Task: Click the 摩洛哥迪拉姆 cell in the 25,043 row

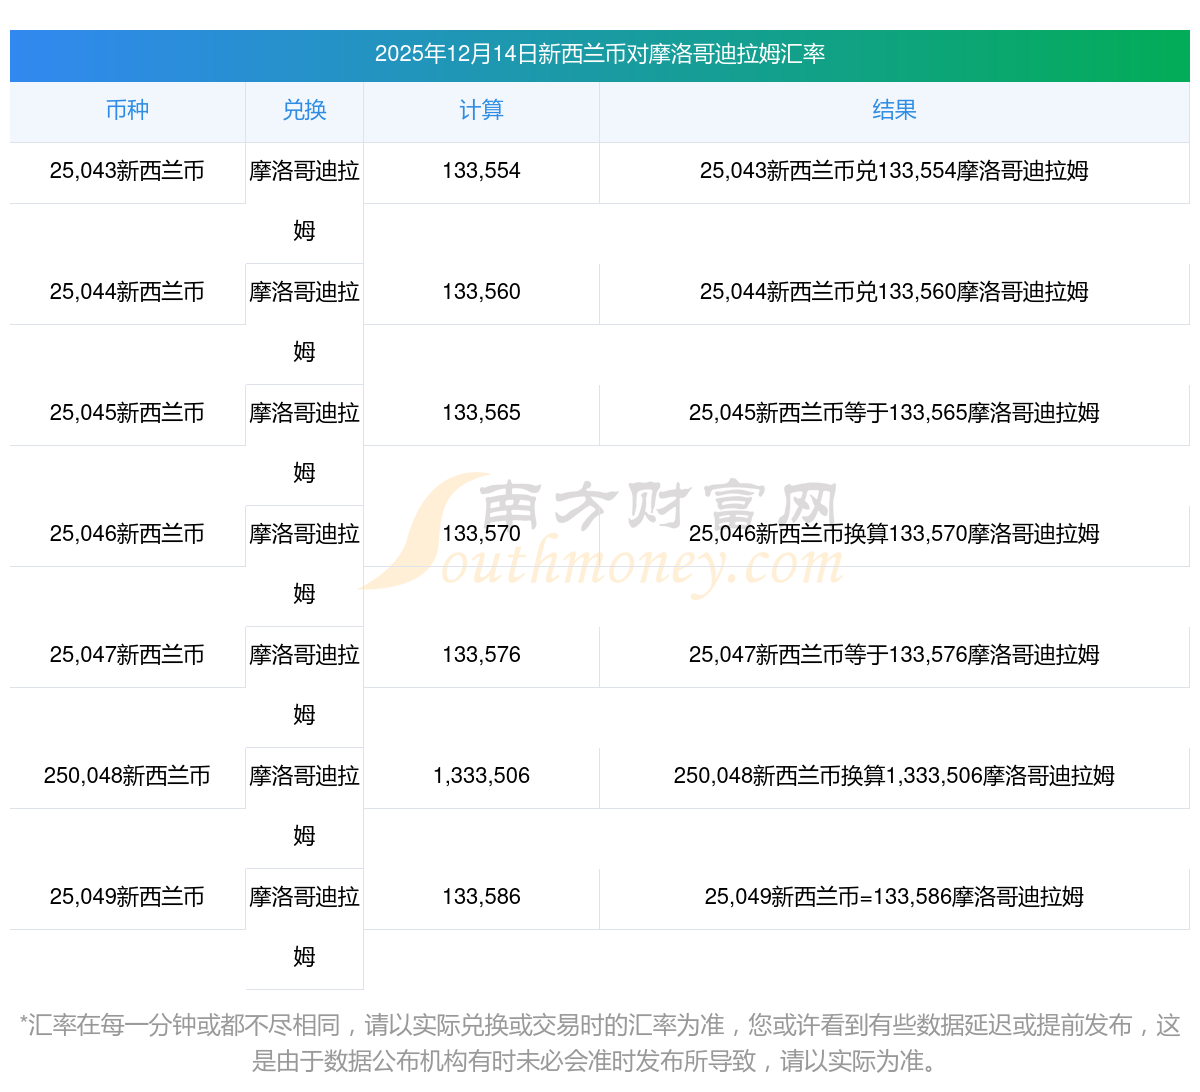Action: [304, 200]
